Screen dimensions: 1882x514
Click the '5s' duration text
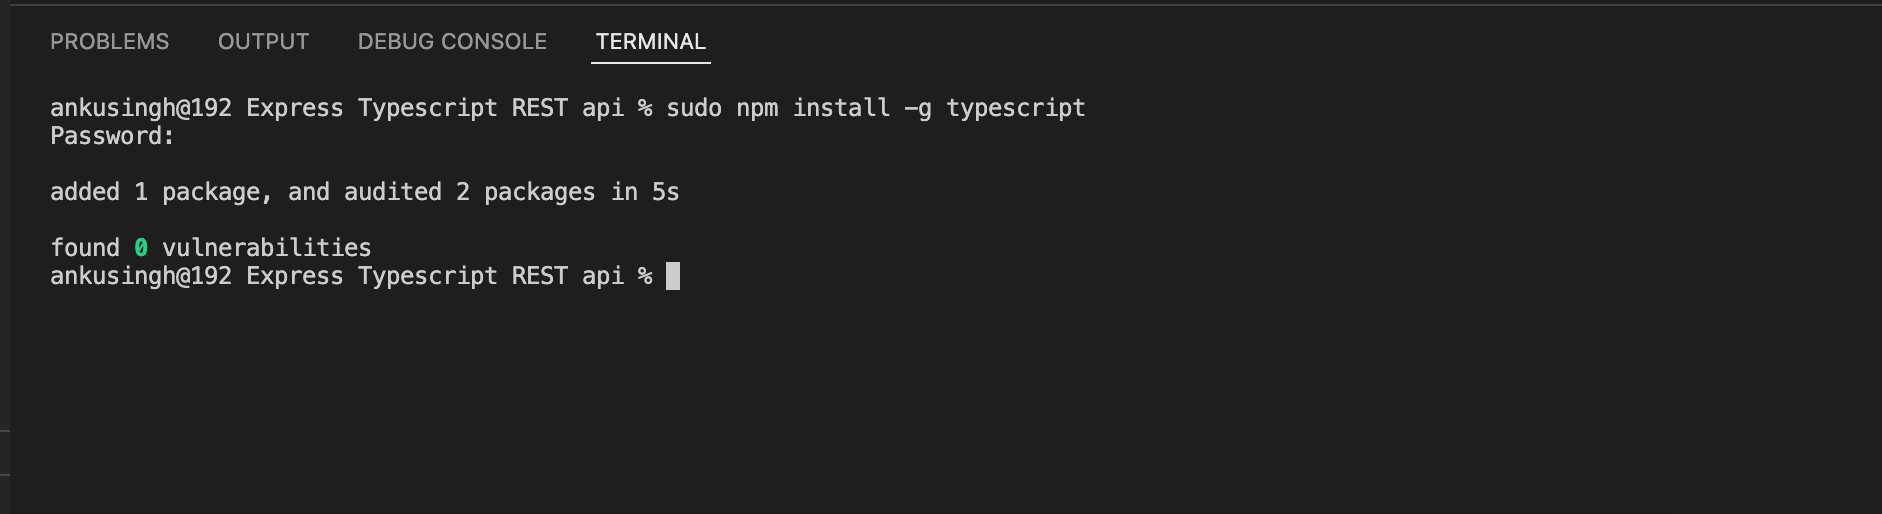pos(666,192)
